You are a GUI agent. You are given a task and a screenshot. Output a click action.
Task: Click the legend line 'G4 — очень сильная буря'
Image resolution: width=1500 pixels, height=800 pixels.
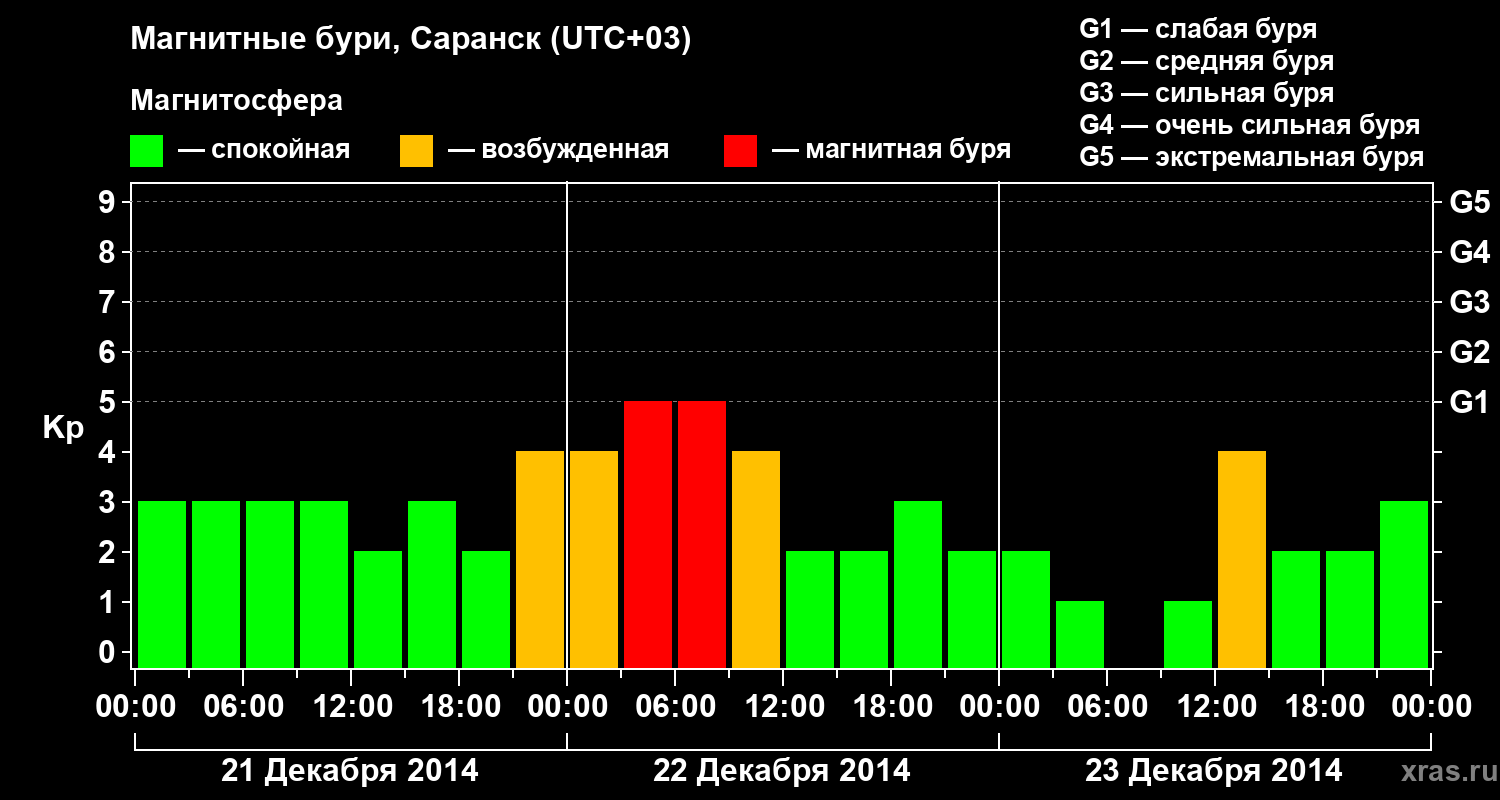[x=1250, y=125]
